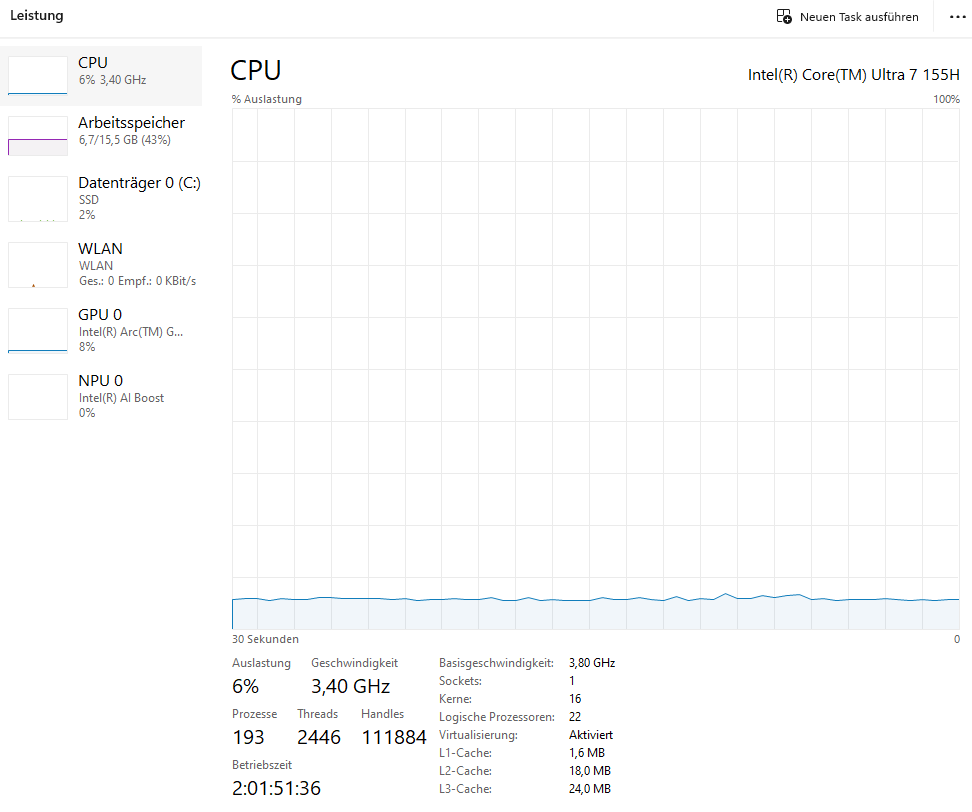Select the Arbeitsspeicher label in the sidebar
The width and height of the screenshot is (972, 812).
131,123
